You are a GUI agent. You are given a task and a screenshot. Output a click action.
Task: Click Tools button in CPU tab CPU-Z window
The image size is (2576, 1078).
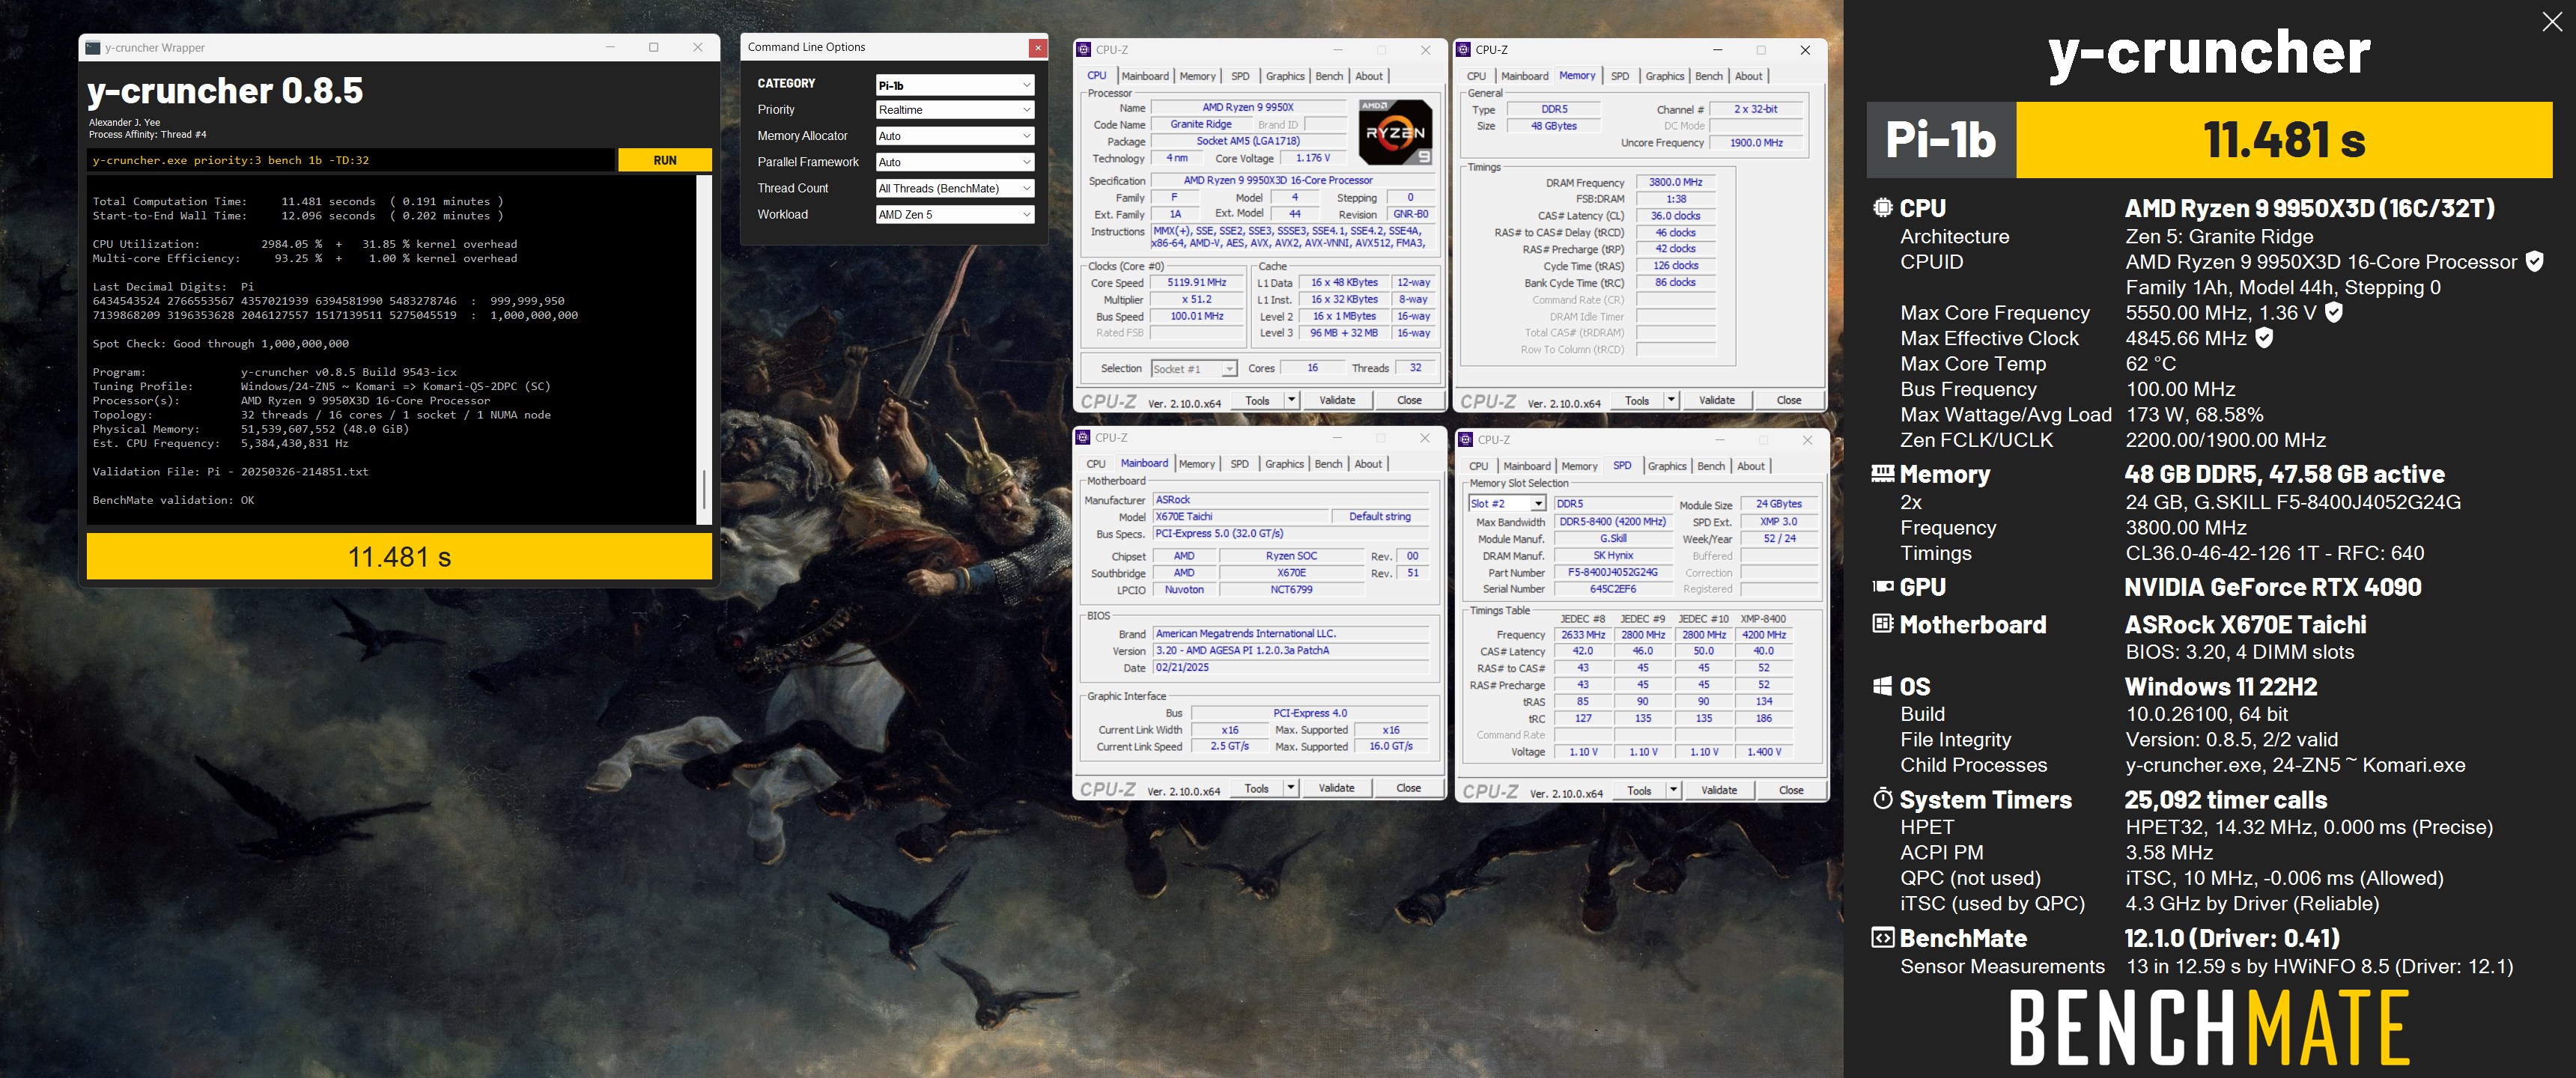pyautogui.click(x=1257, y=400)
